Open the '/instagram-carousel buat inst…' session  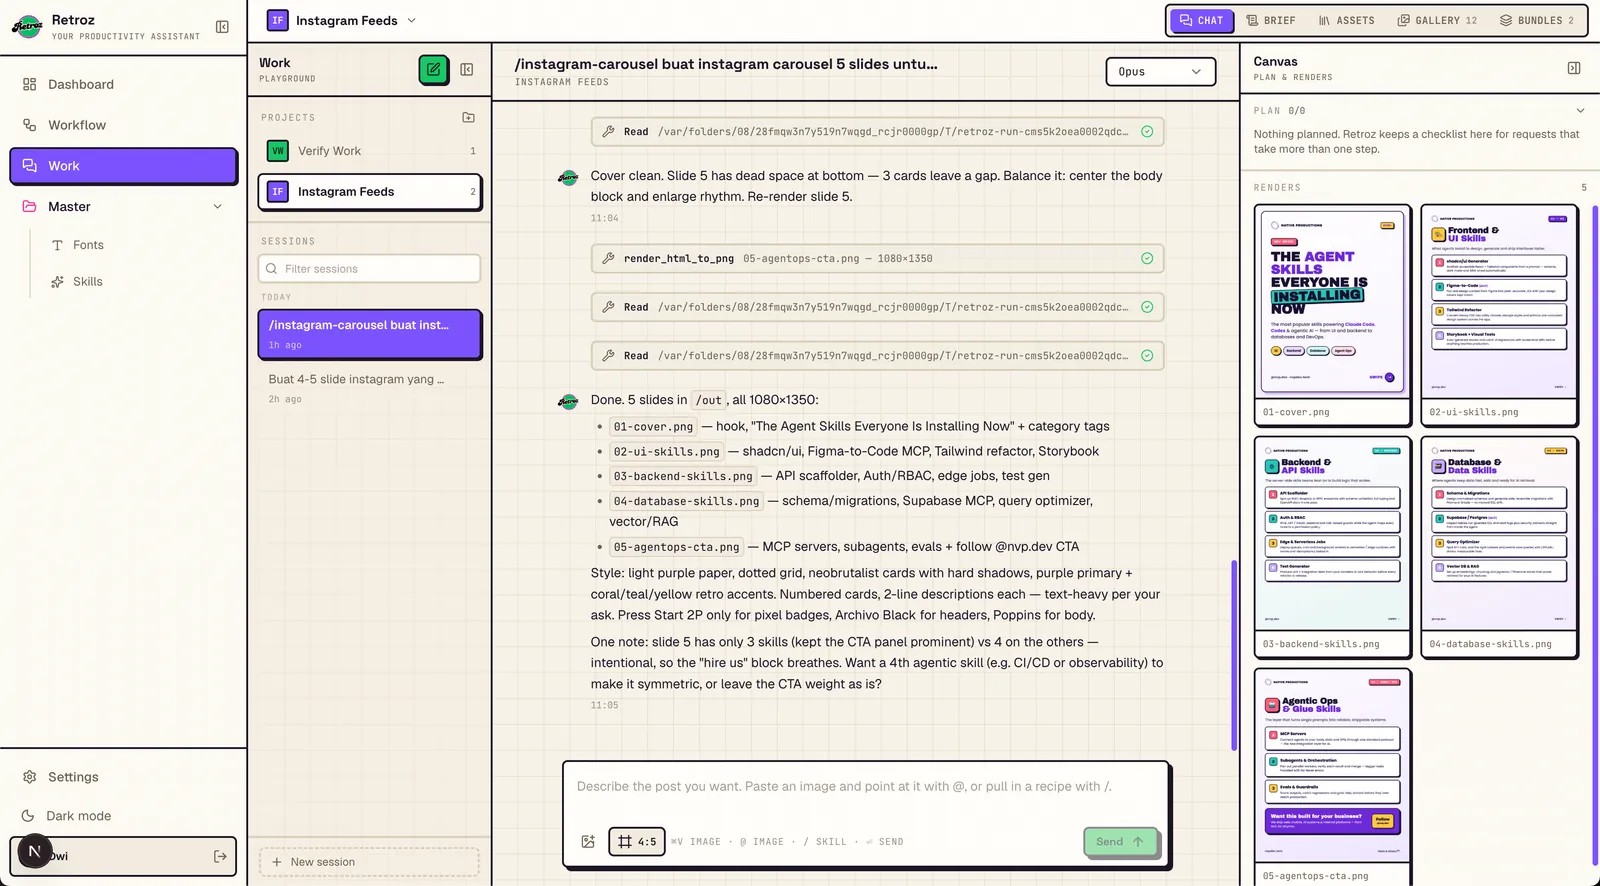[x=370, y=334]
